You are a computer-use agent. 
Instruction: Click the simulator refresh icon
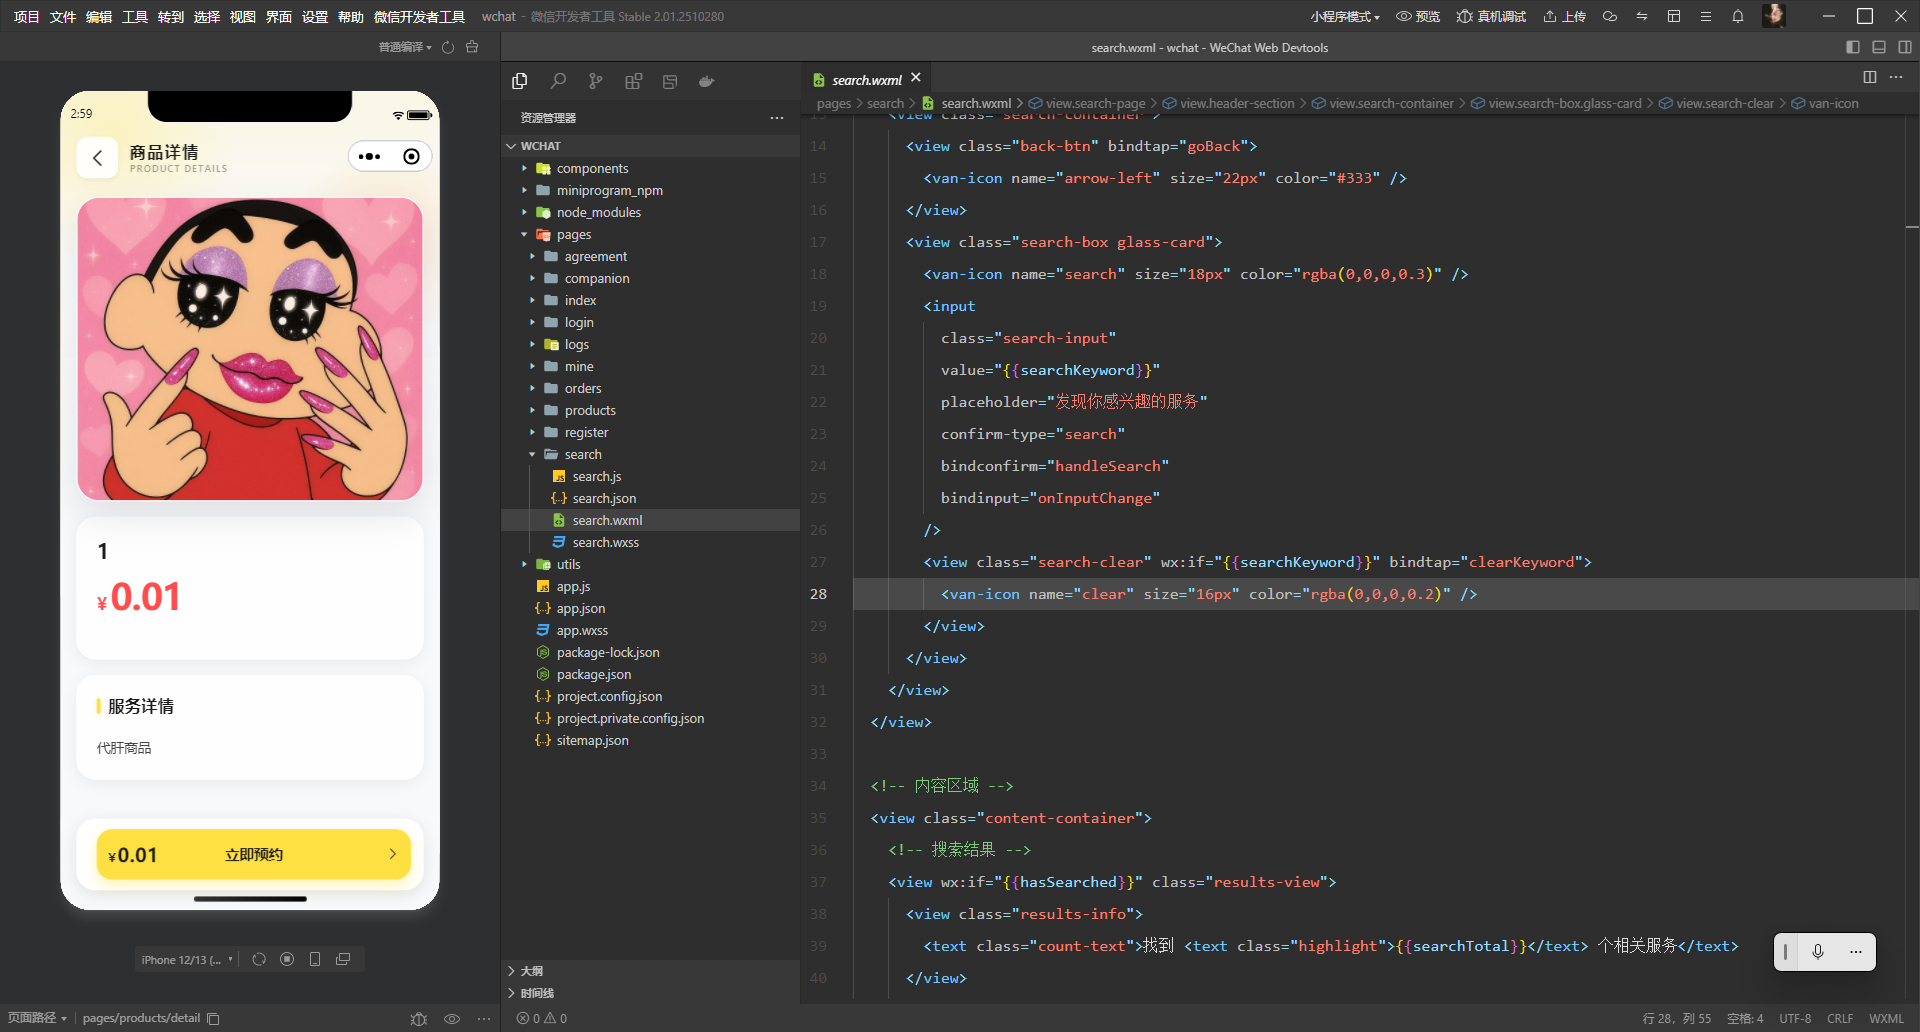click(259, 959)
